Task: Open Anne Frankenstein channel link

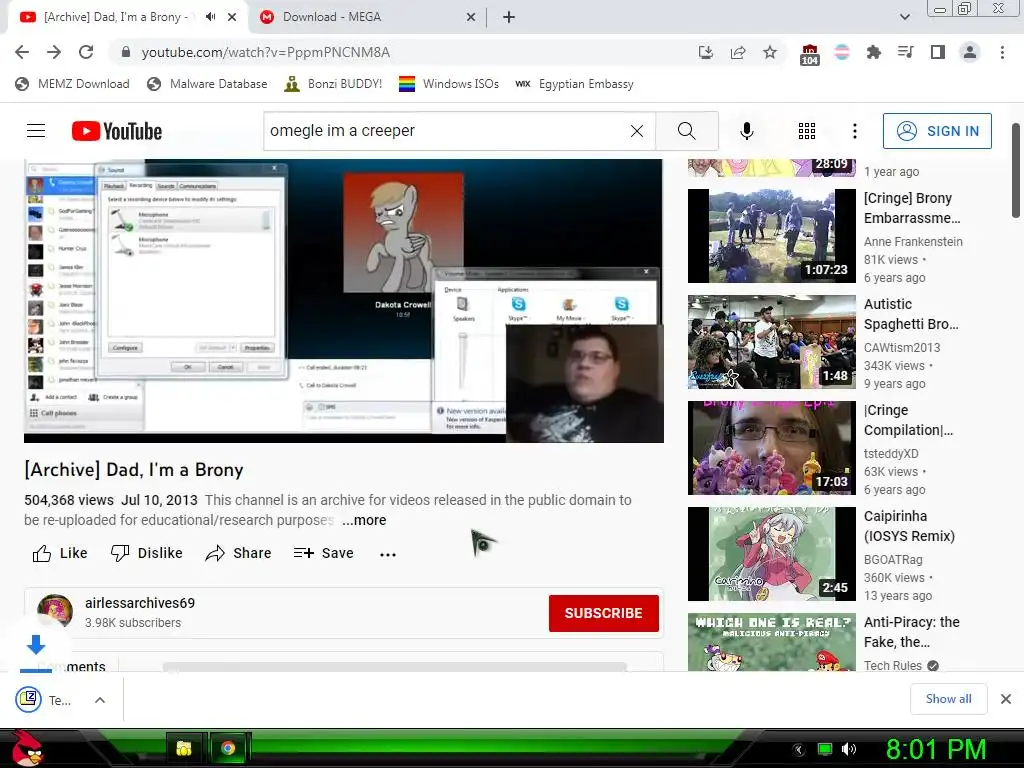Action: tap(913, 242)
